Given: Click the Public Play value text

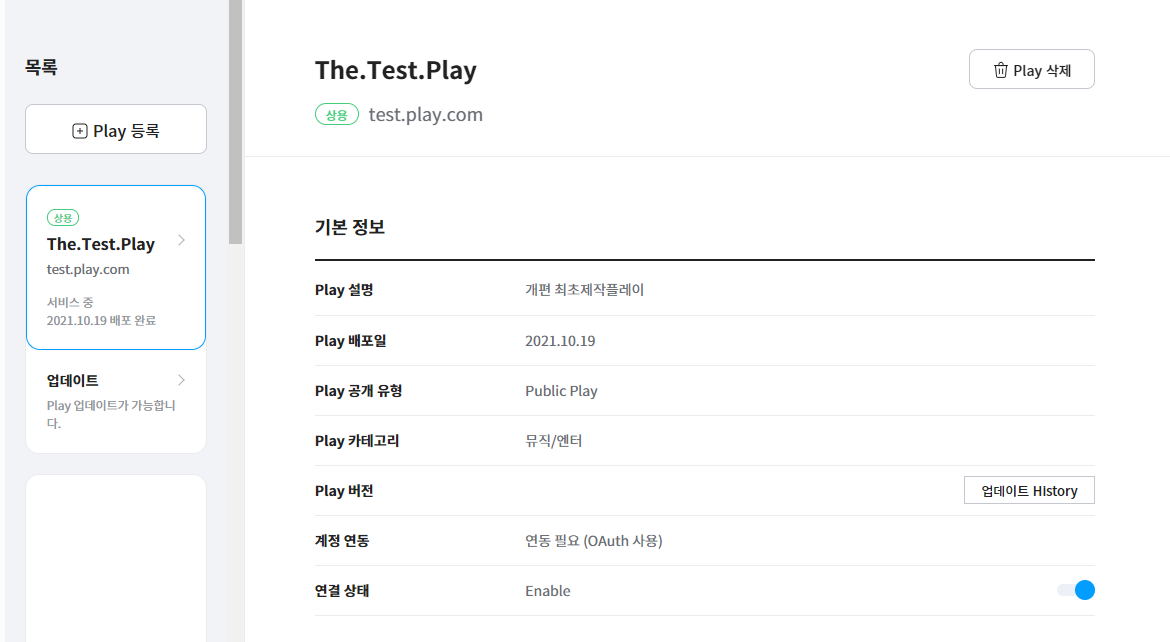Looking at the screenshot, I should pos(561,391).
